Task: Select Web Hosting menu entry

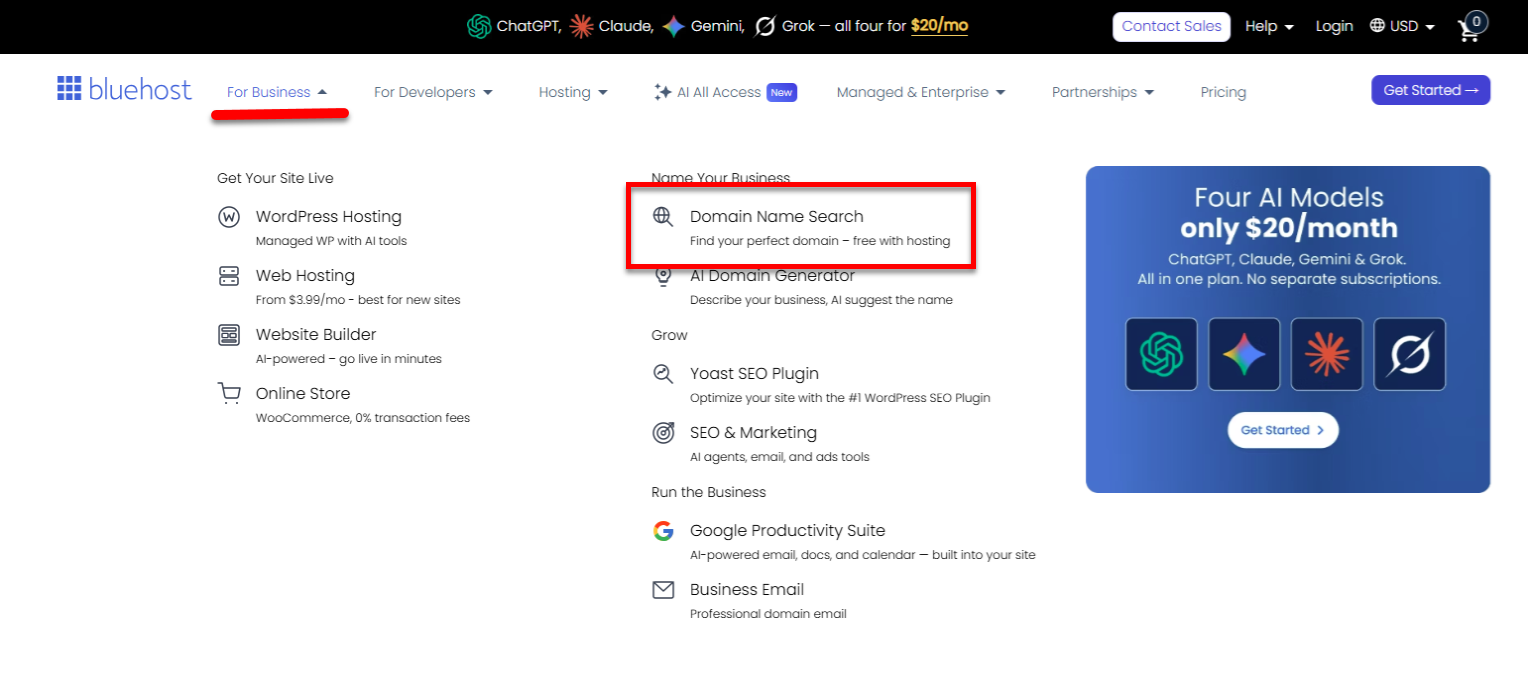Action: [305, 276]
